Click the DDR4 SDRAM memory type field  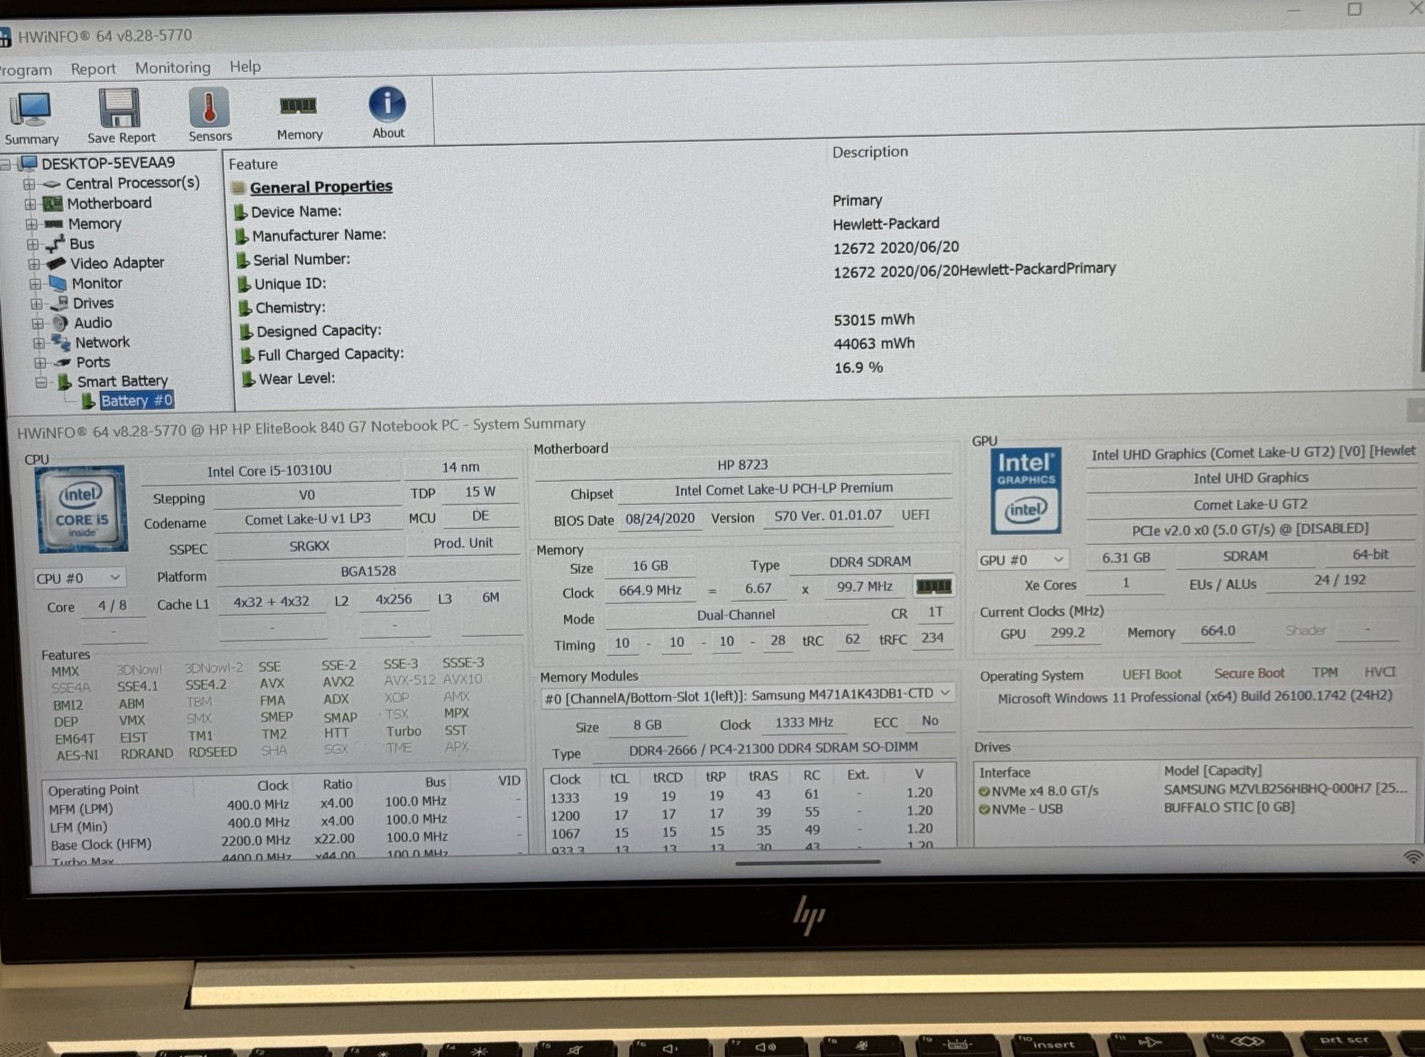pos(869,562)
